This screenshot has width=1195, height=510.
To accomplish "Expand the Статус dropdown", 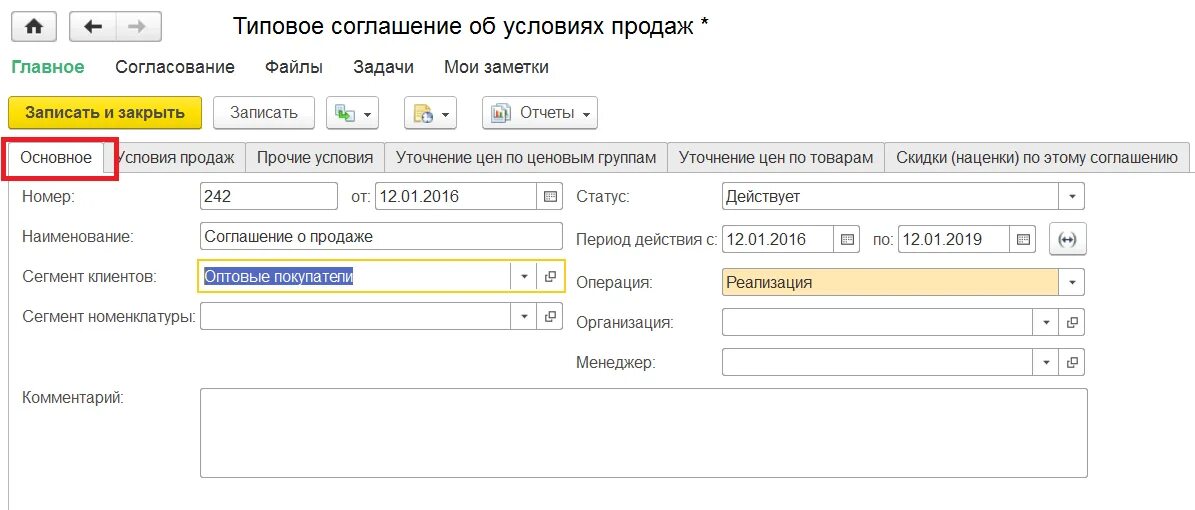I will (x=1072, y=196).
